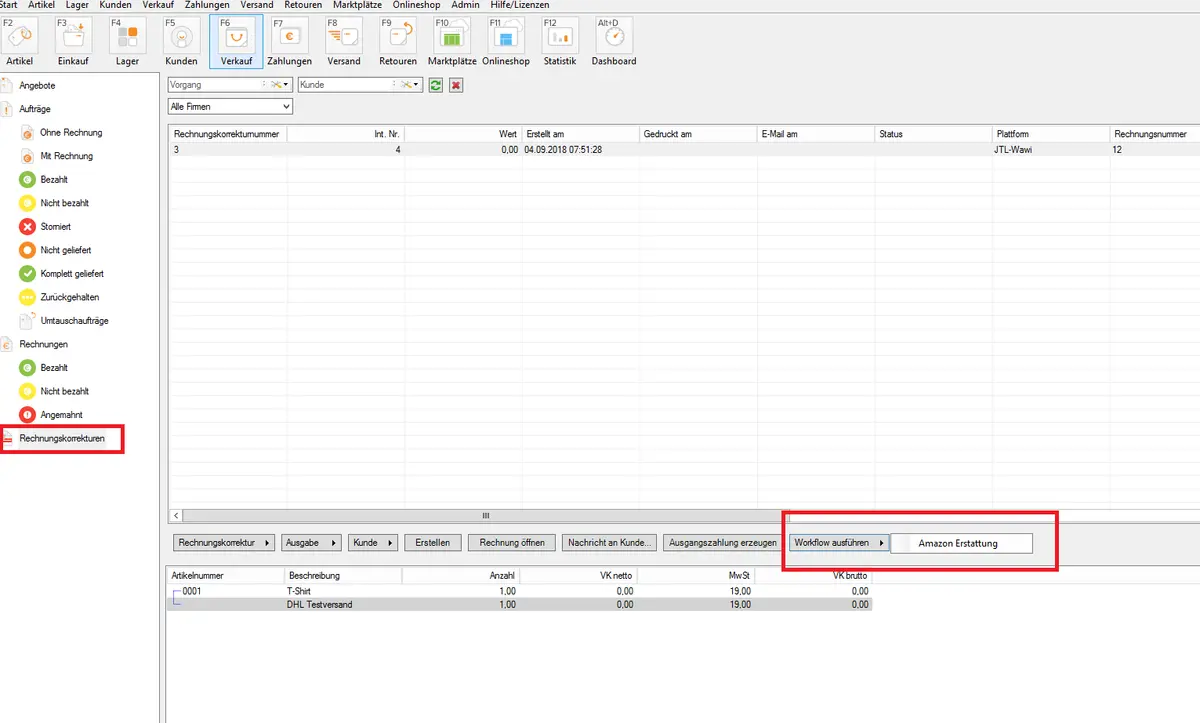Open the Artikel module icon

pyautogui.click(x=20, y=42)
